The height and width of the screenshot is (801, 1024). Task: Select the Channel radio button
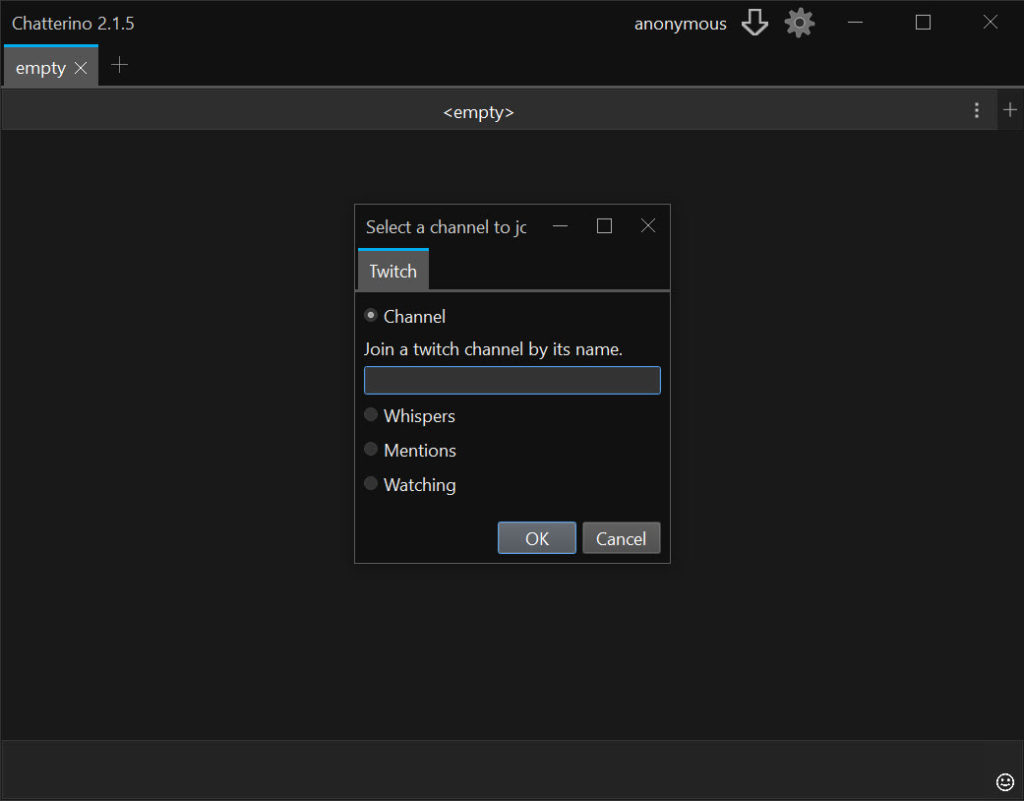(370, 315)
